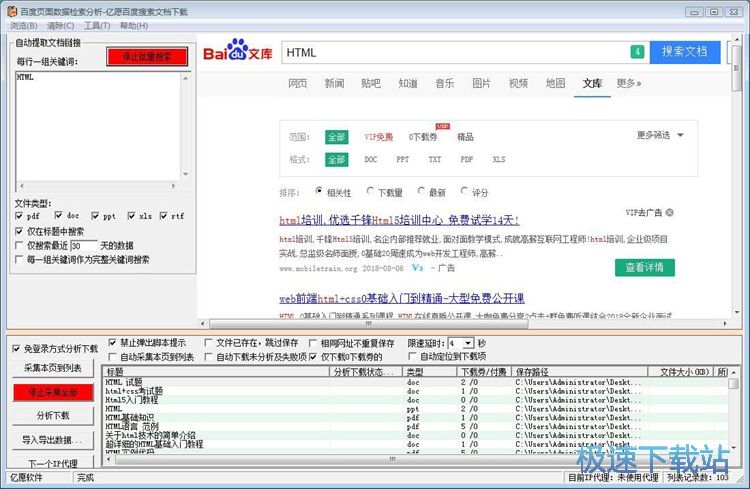Screen dimensions: 750x489
Task: Toggle 禁止弹出脚本提示 checkbox
Action: (112, 343)
